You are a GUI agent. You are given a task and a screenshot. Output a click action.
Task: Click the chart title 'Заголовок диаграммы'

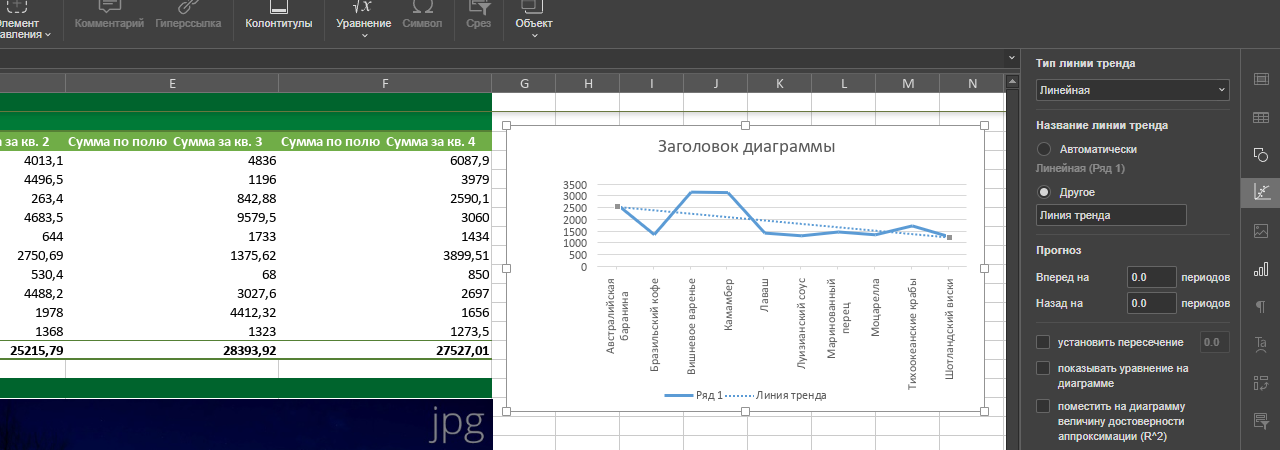(745, 147)
